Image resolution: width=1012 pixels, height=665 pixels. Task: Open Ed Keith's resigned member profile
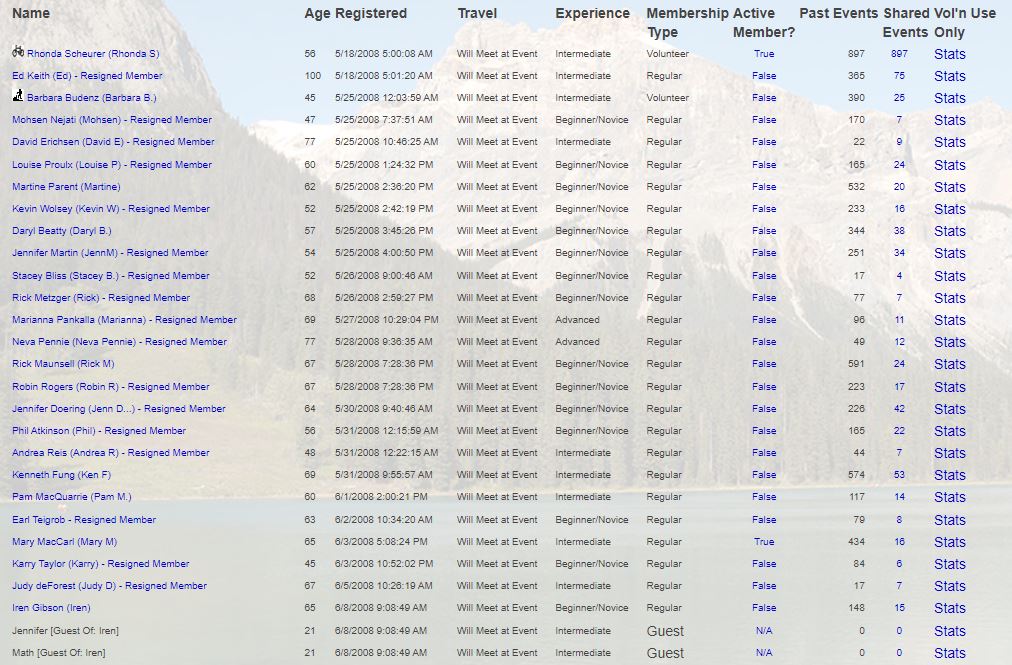pyautogui.click(x=87, y=76)
